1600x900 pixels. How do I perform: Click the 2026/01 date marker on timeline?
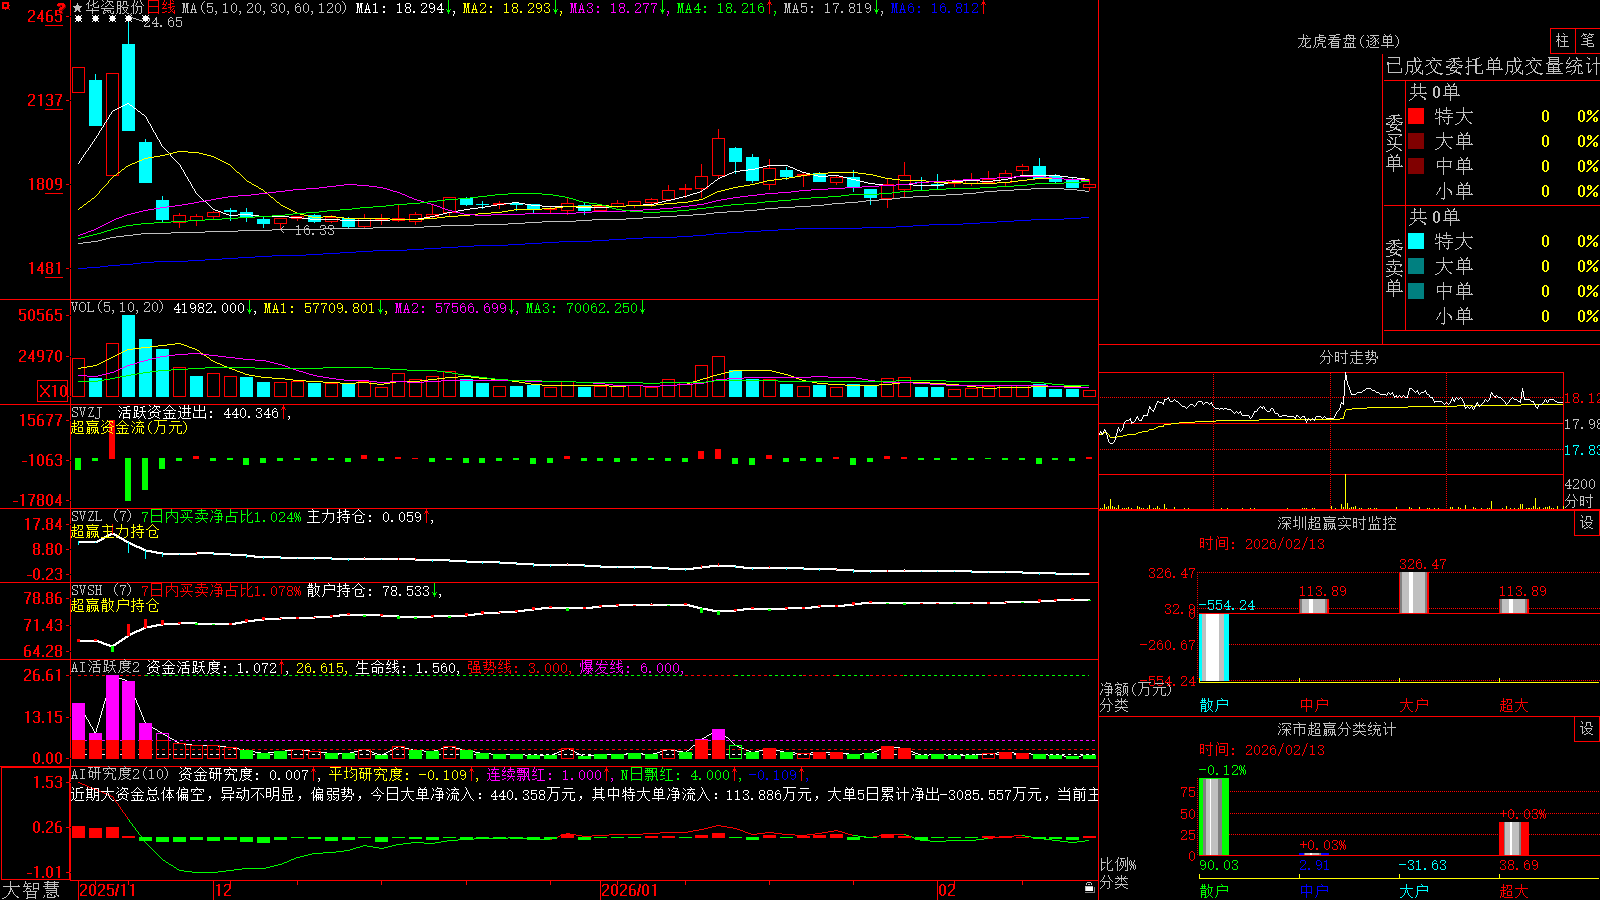pos(630,890)
